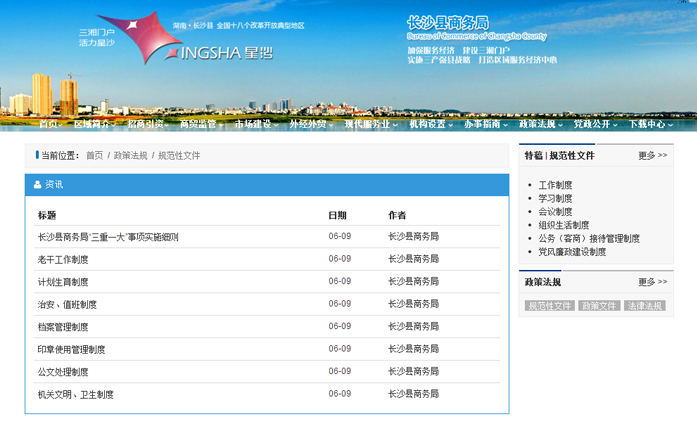This screenshot has width=697, height=436.
Task: Open 公务（客商）接待管理制度 in the sidebar
Action: tap(589, 239)
